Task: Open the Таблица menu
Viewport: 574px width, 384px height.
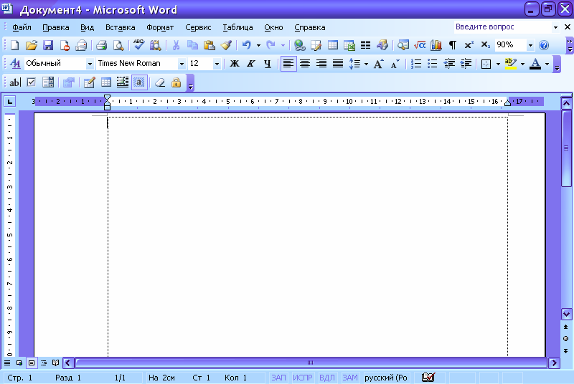Action: click(238, 27)
